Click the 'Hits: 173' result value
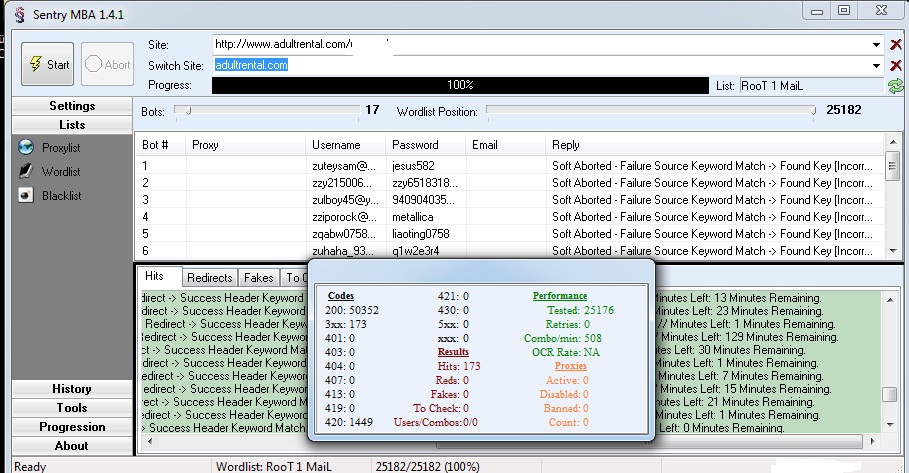 coord(459,366)
